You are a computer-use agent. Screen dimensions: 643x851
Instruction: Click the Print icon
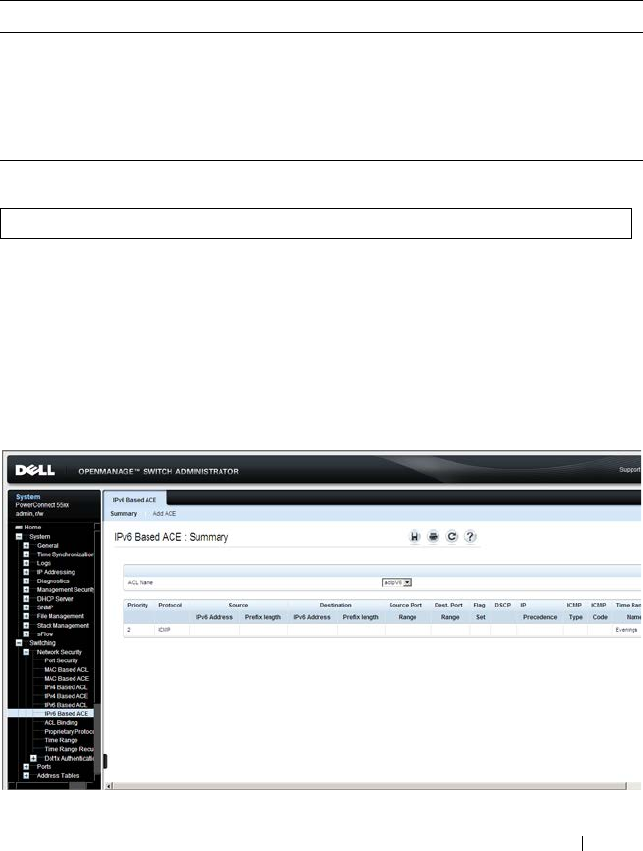click(433, 537)
